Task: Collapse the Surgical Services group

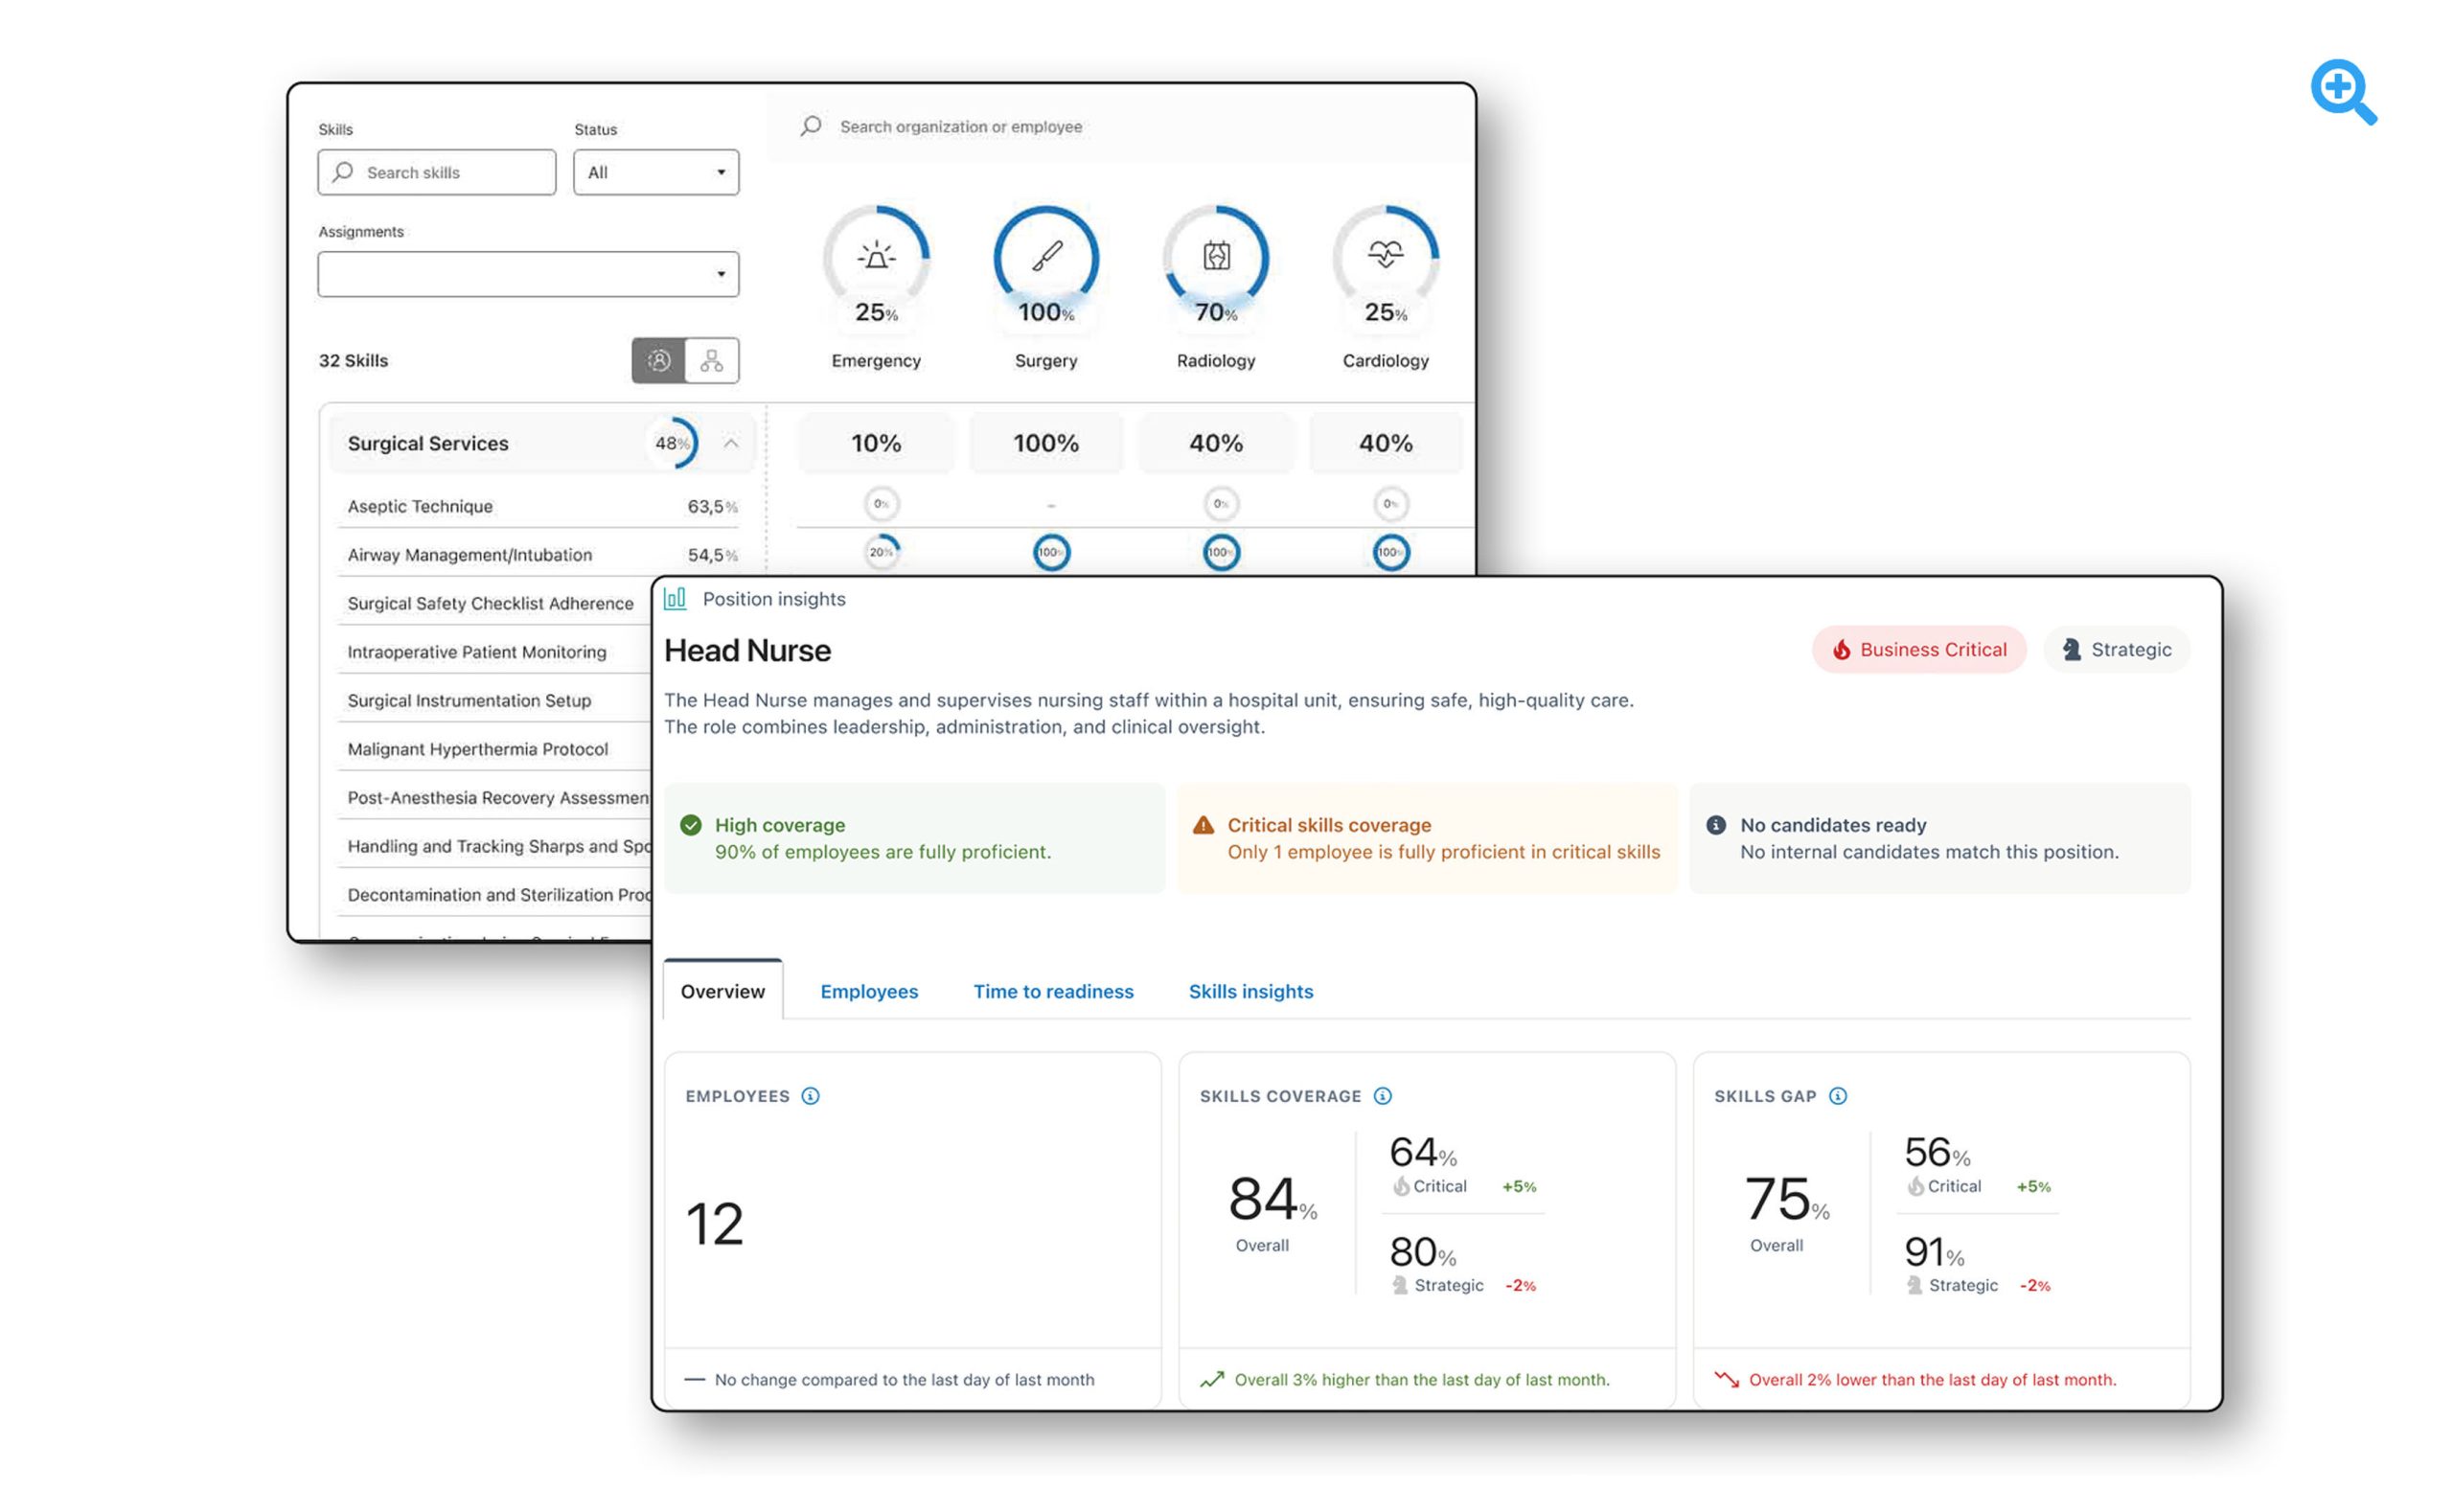Action: point(731,443)
